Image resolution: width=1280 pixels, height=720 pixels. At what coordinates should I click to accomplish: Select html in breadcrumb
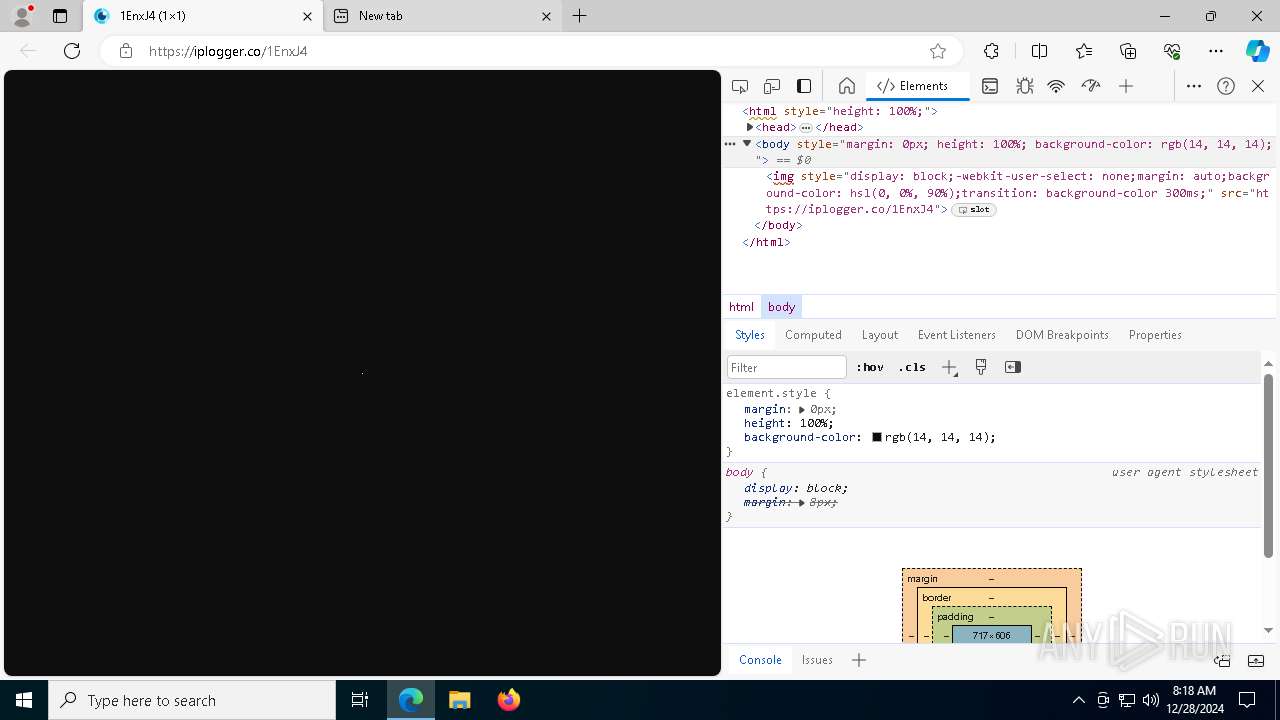tap(741, 307)
